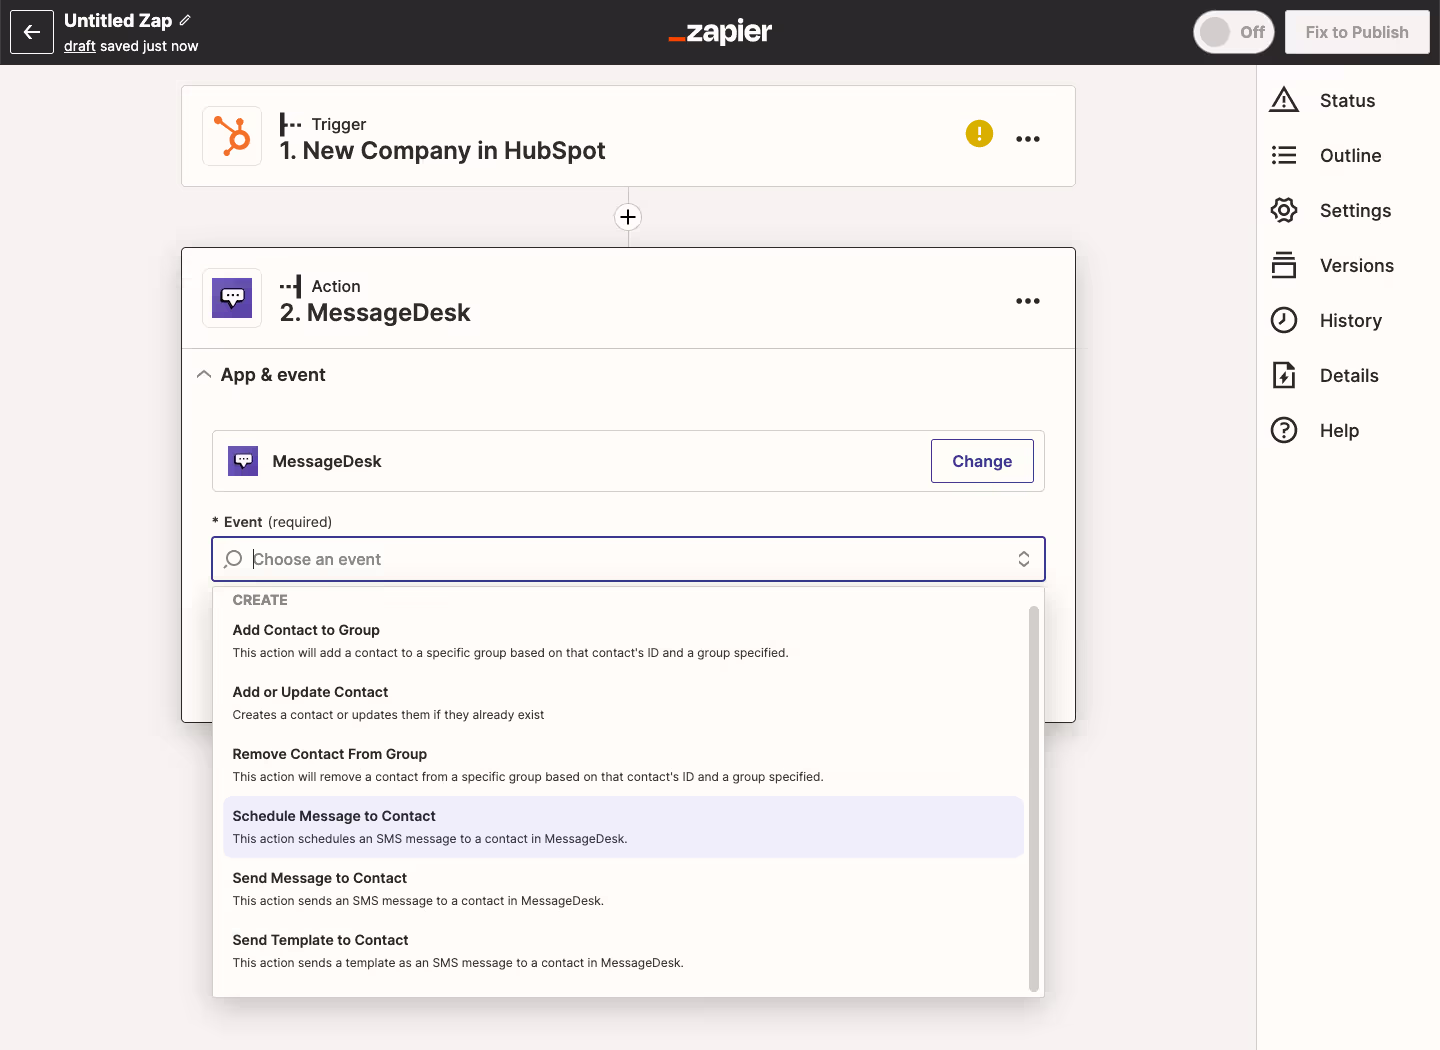This screenshot has width=1440, height=1050.
Task: Click the Help question mark icon
Action: click(1284, 430)
